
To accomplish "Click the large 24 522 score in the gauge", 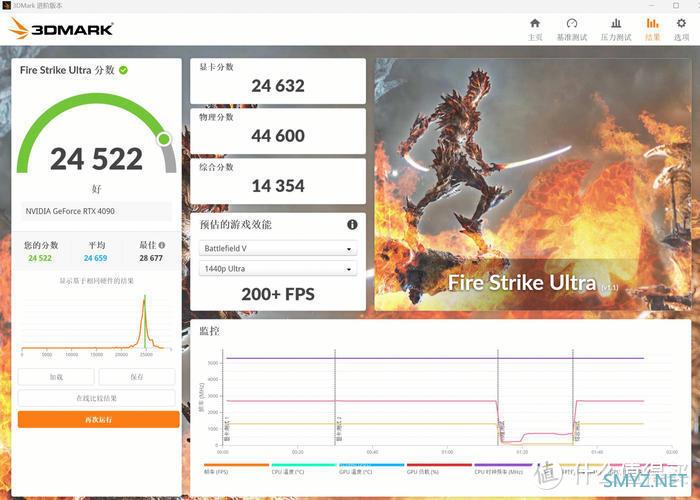I will (96, 159).
